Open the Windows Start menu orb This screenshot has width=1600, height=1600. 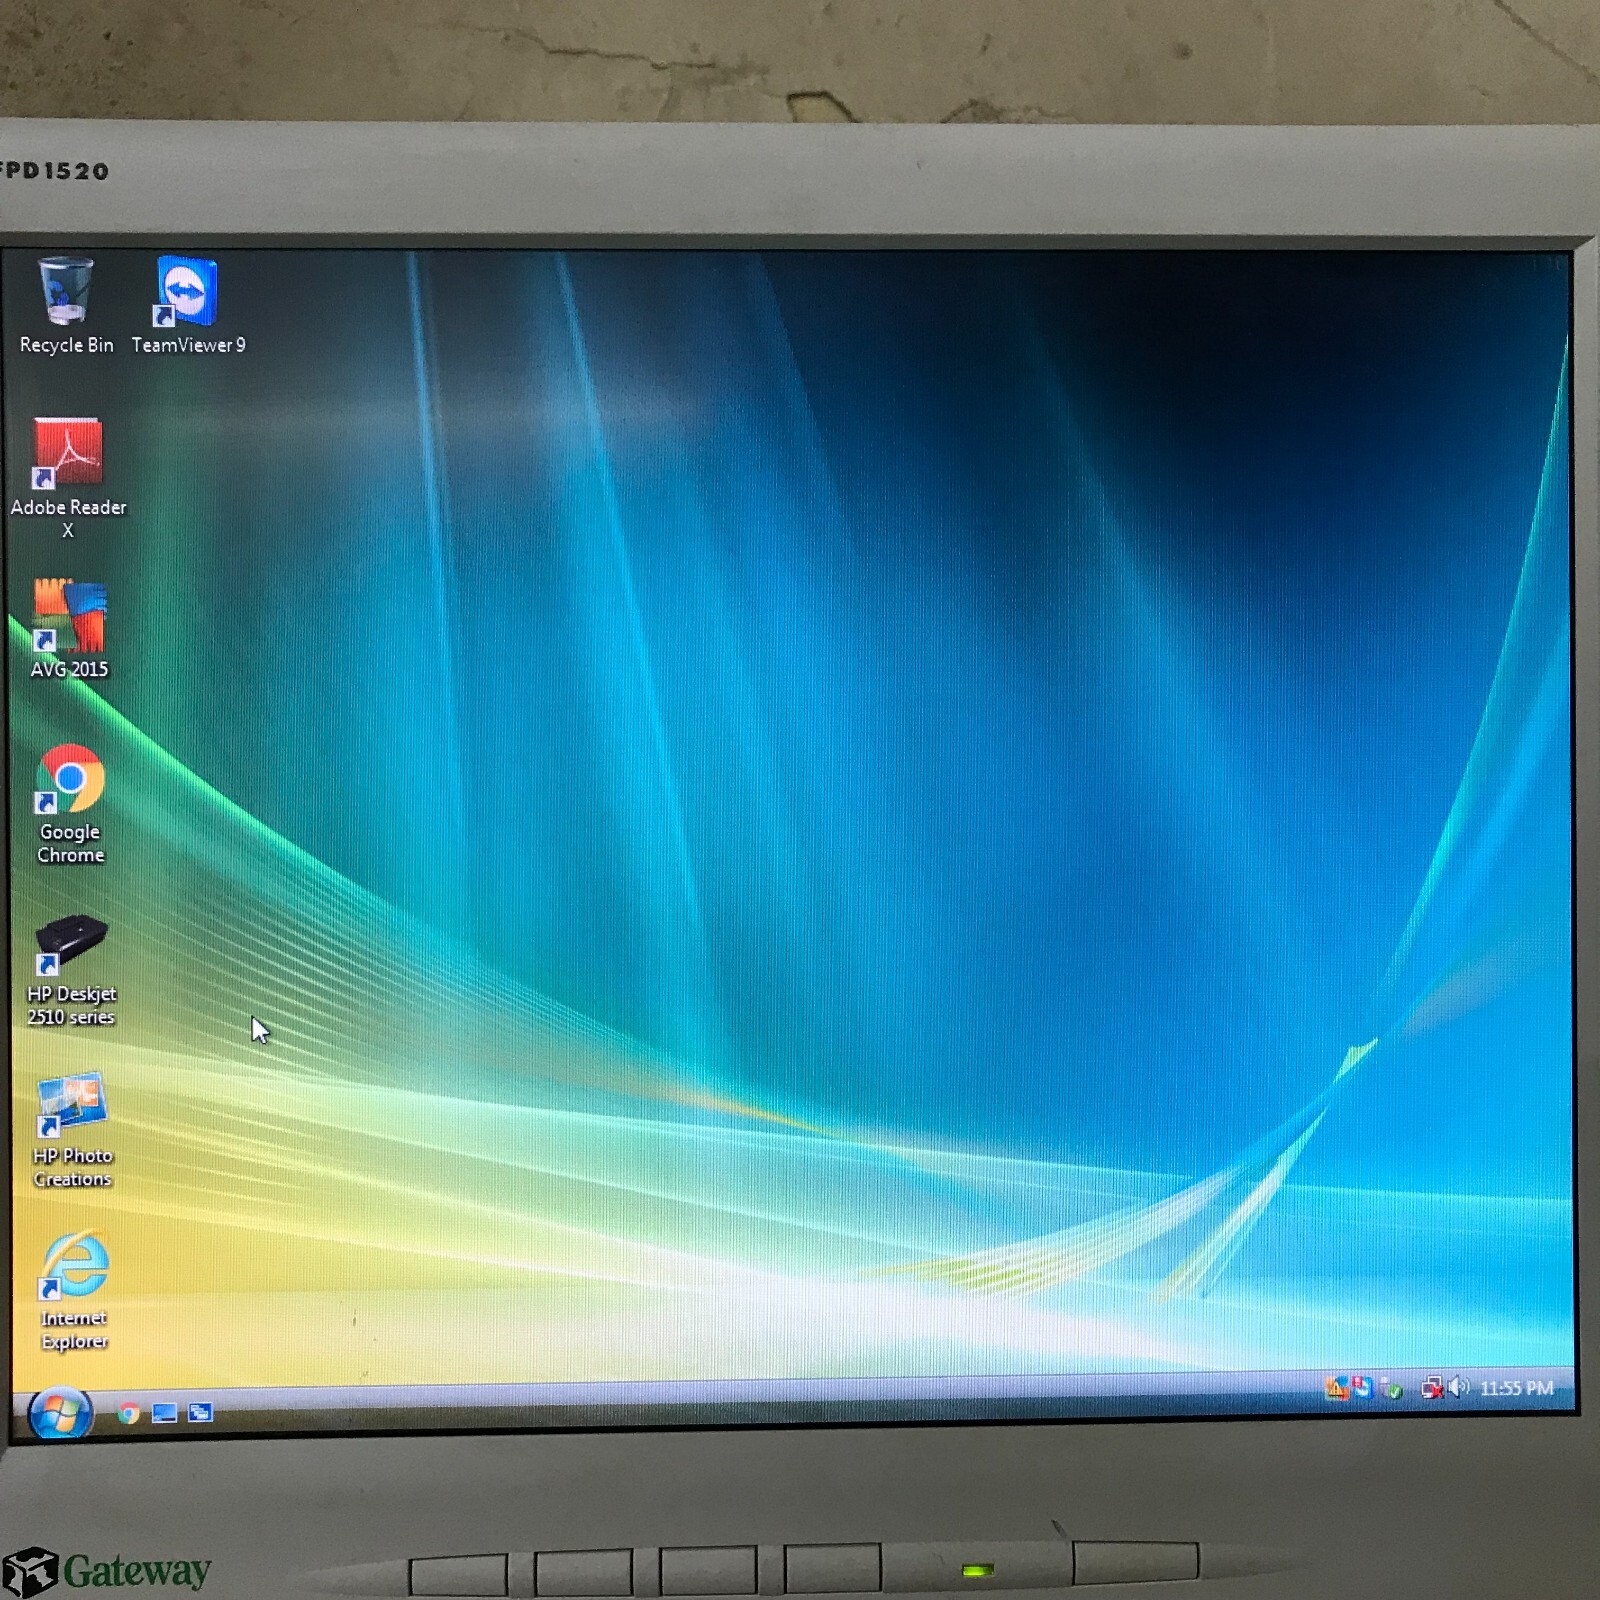pyautogui.click(x=60, y=1413)
